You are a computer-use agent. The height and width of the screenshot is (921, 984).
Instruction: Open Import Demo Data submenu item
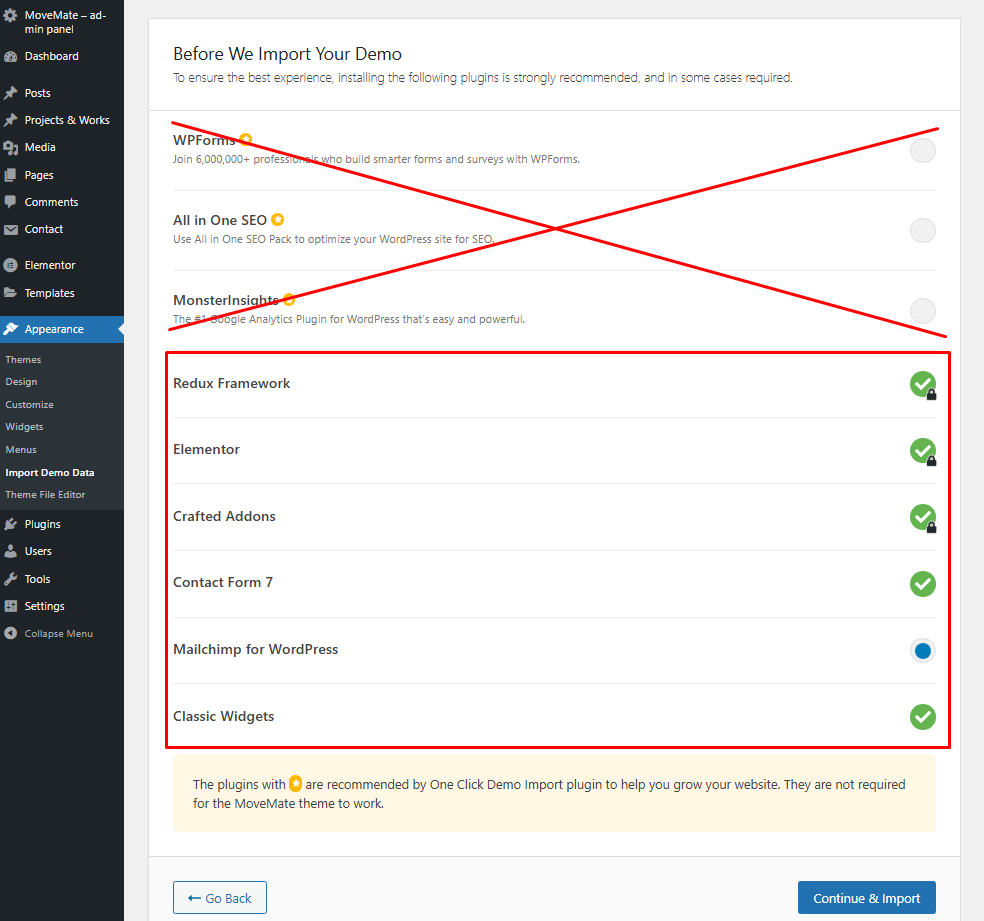coord(50,472)
